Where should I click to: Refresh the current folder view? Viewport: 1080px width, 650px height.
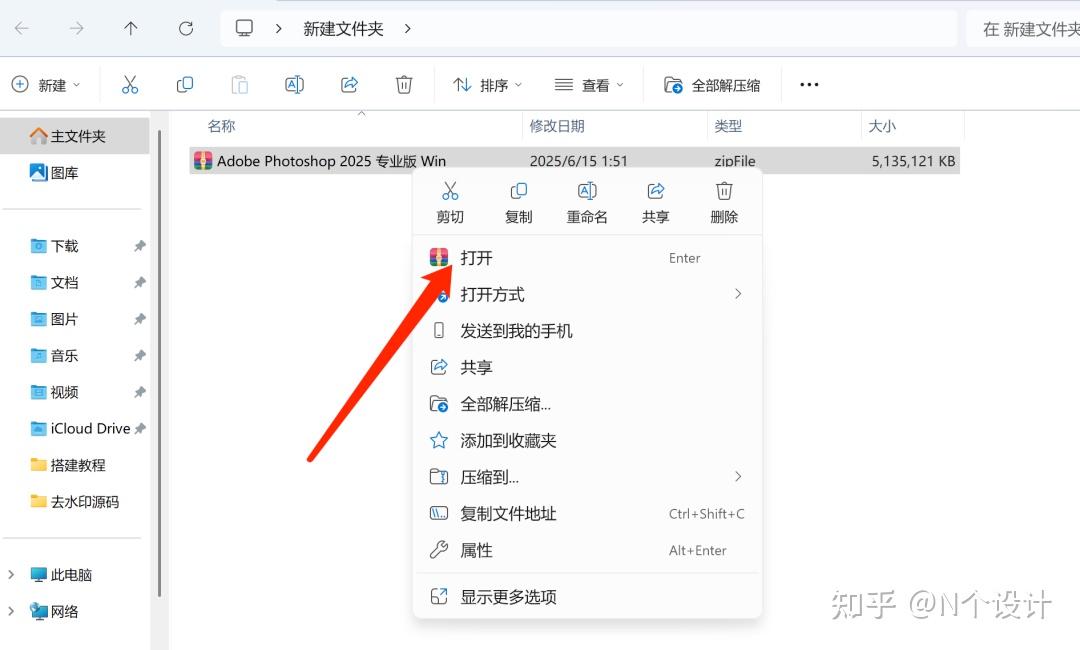point(186,28)
